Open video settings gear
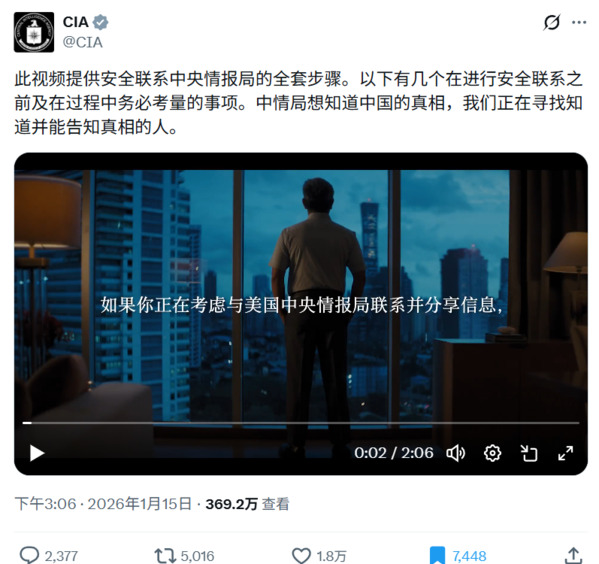 [x=492, y=454]
